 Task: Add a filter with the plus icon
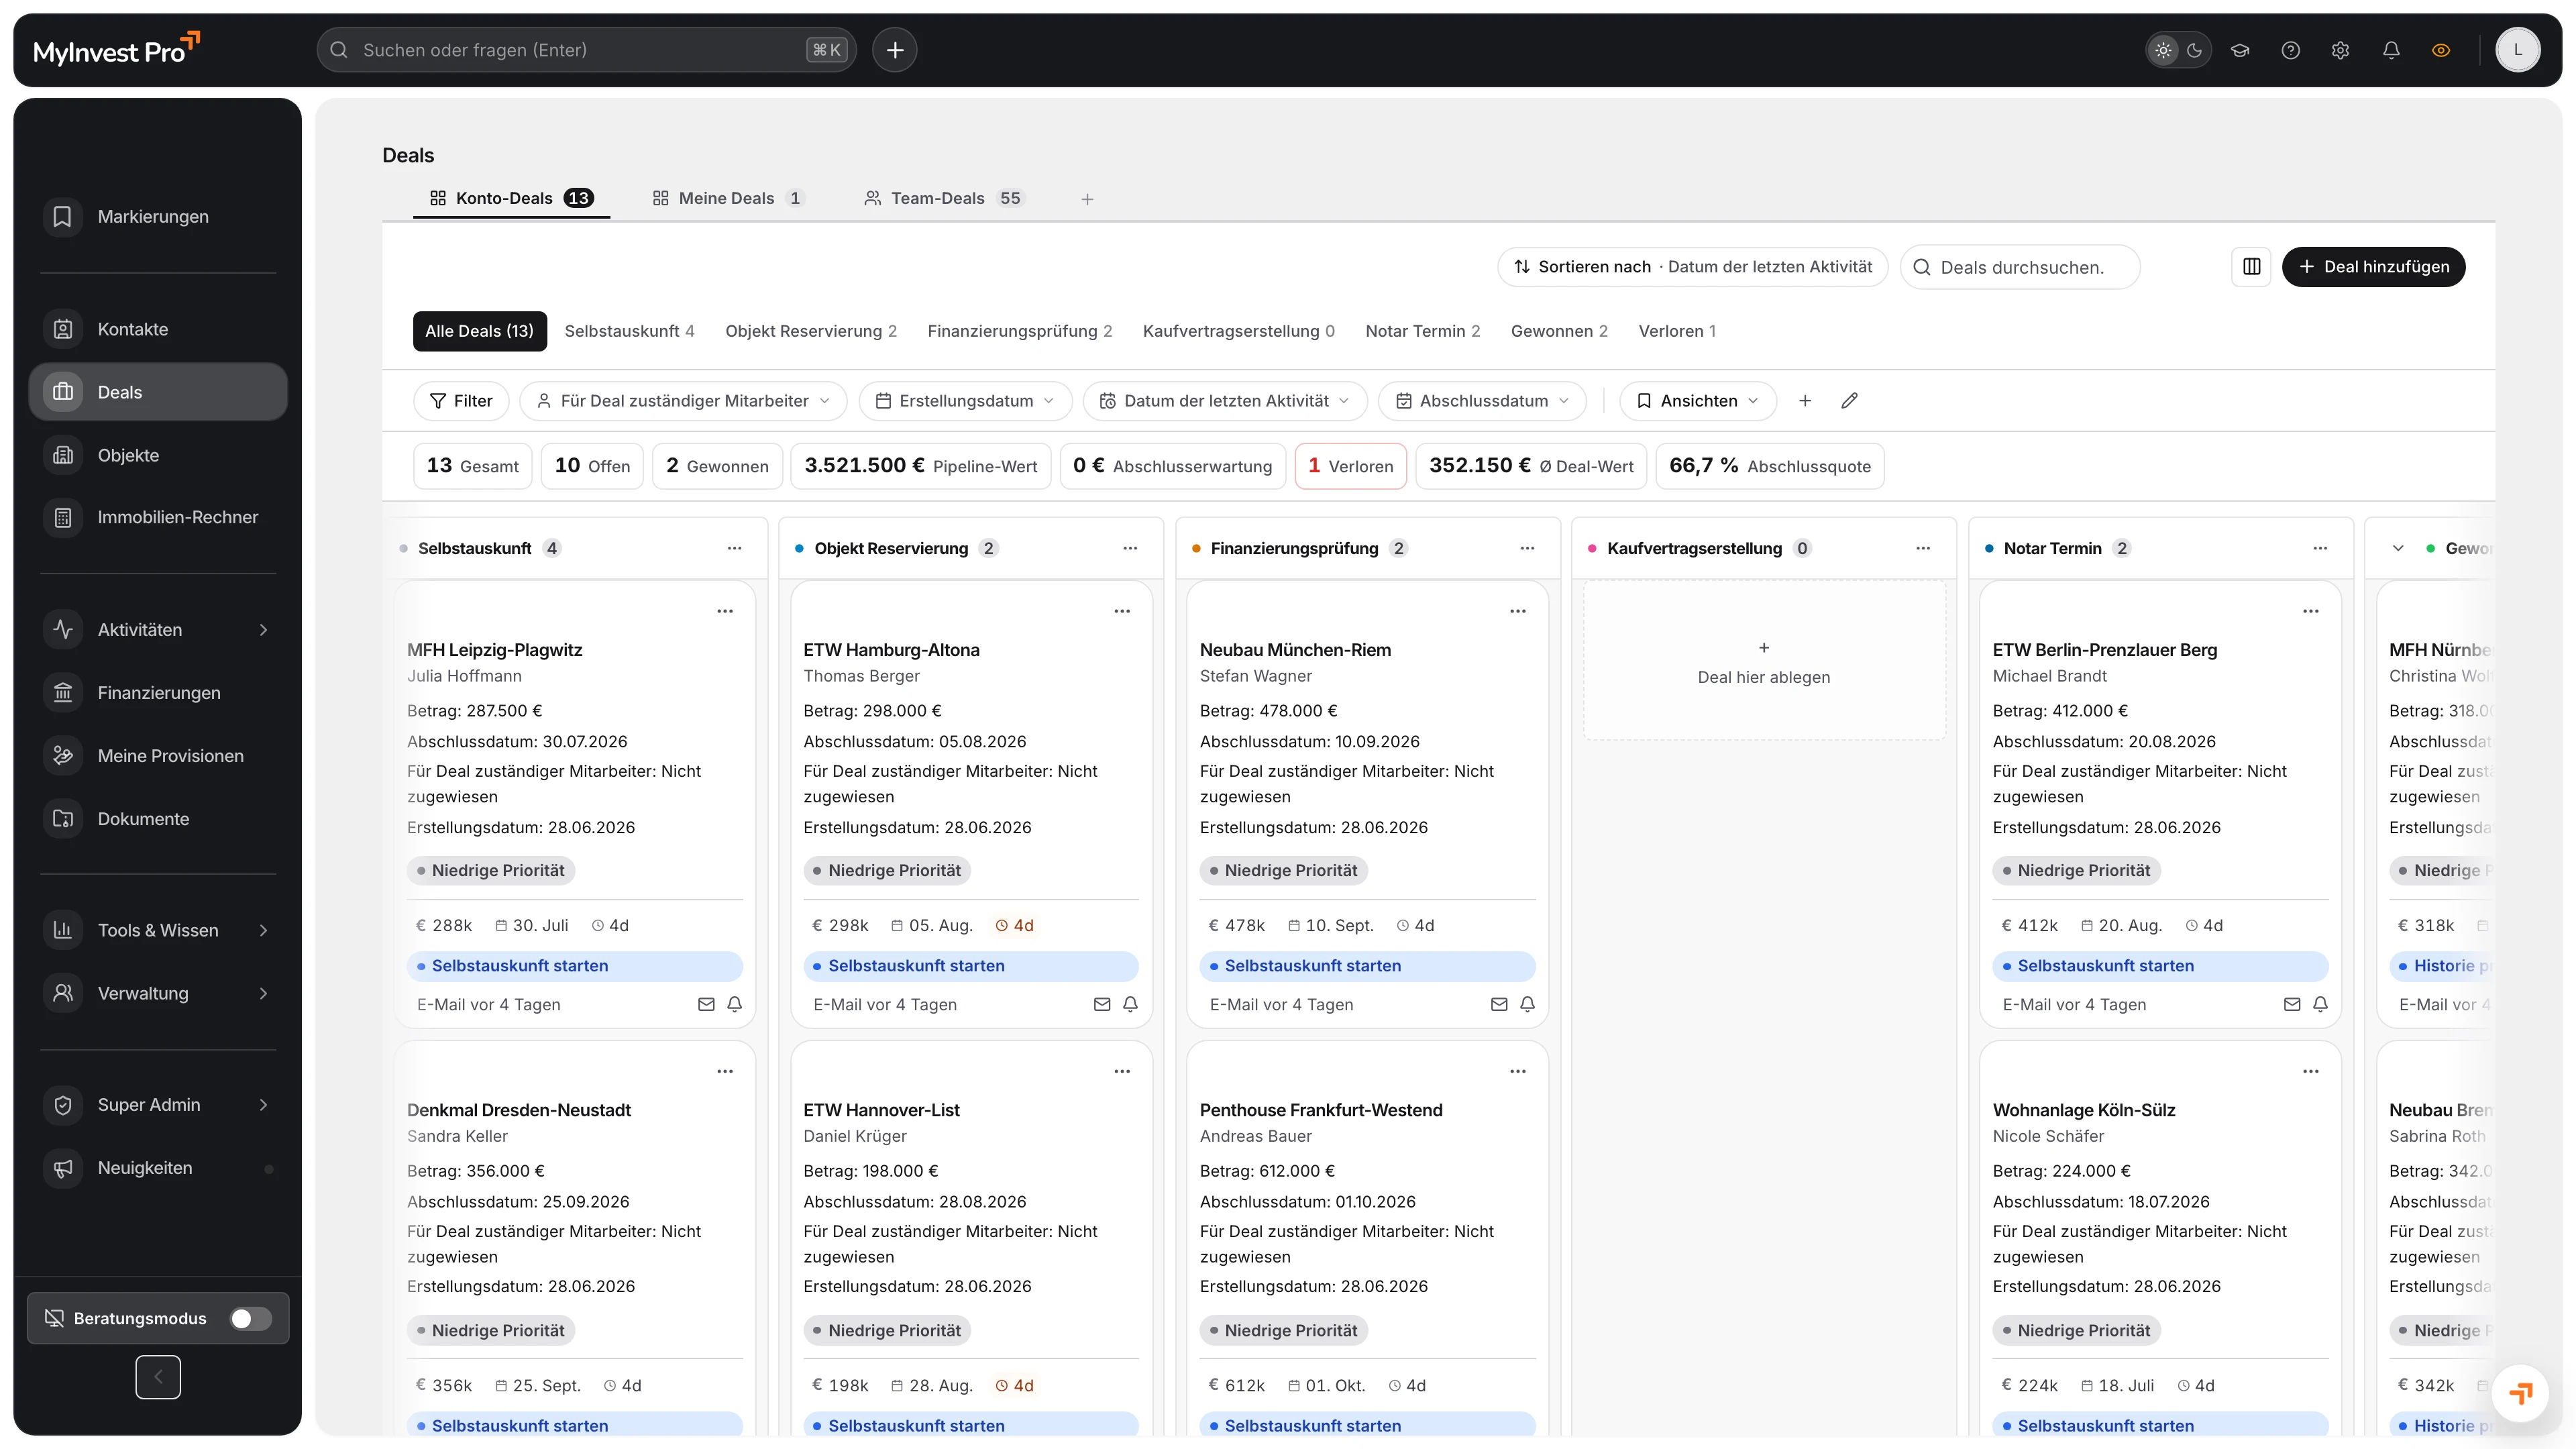click(x=1805, y=400)
